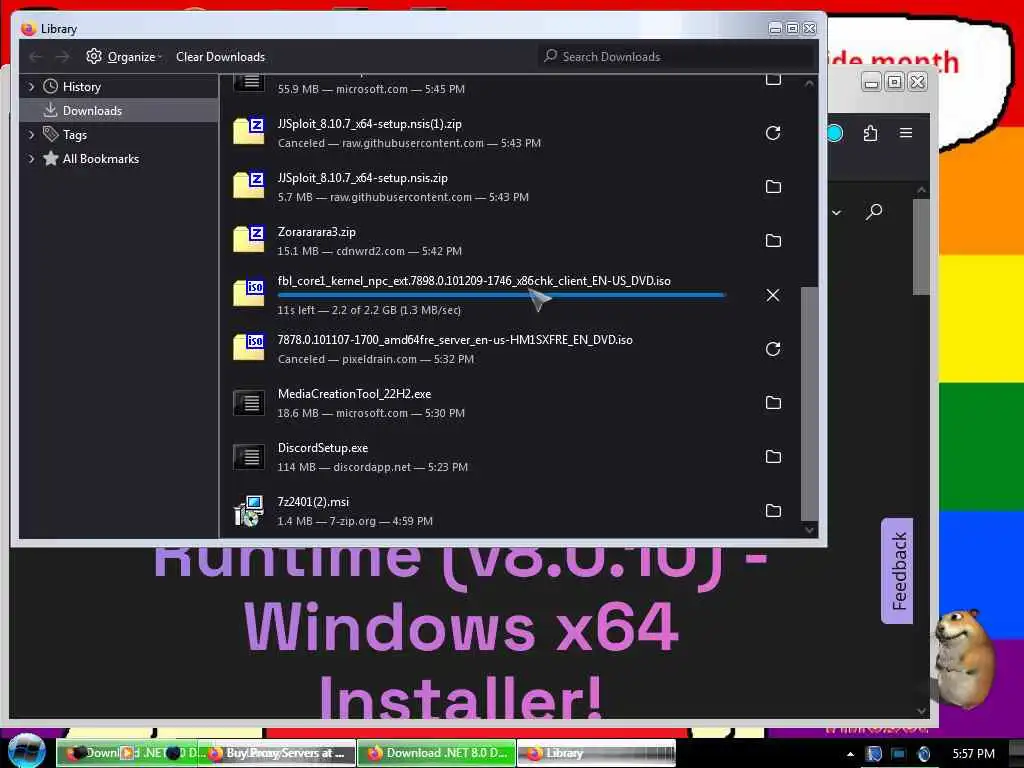The image size is (1024, 768).
Task: Switch to Buy Proxy Servers taskbar window
Action: pyautogui.click(x=278, y=753)
